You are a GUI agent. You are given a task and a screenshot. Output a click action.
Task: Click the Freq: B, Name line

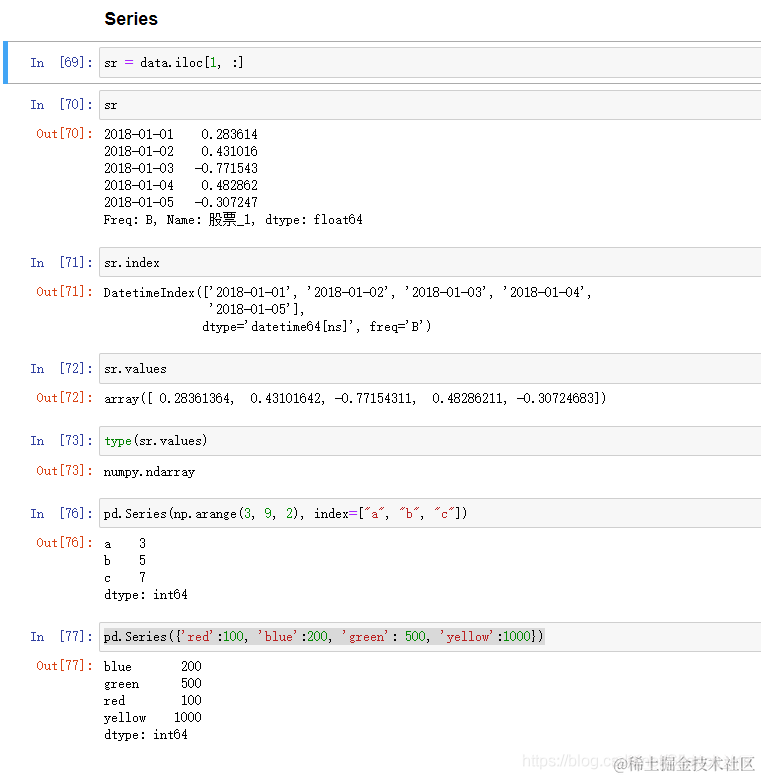click(233, 220)
